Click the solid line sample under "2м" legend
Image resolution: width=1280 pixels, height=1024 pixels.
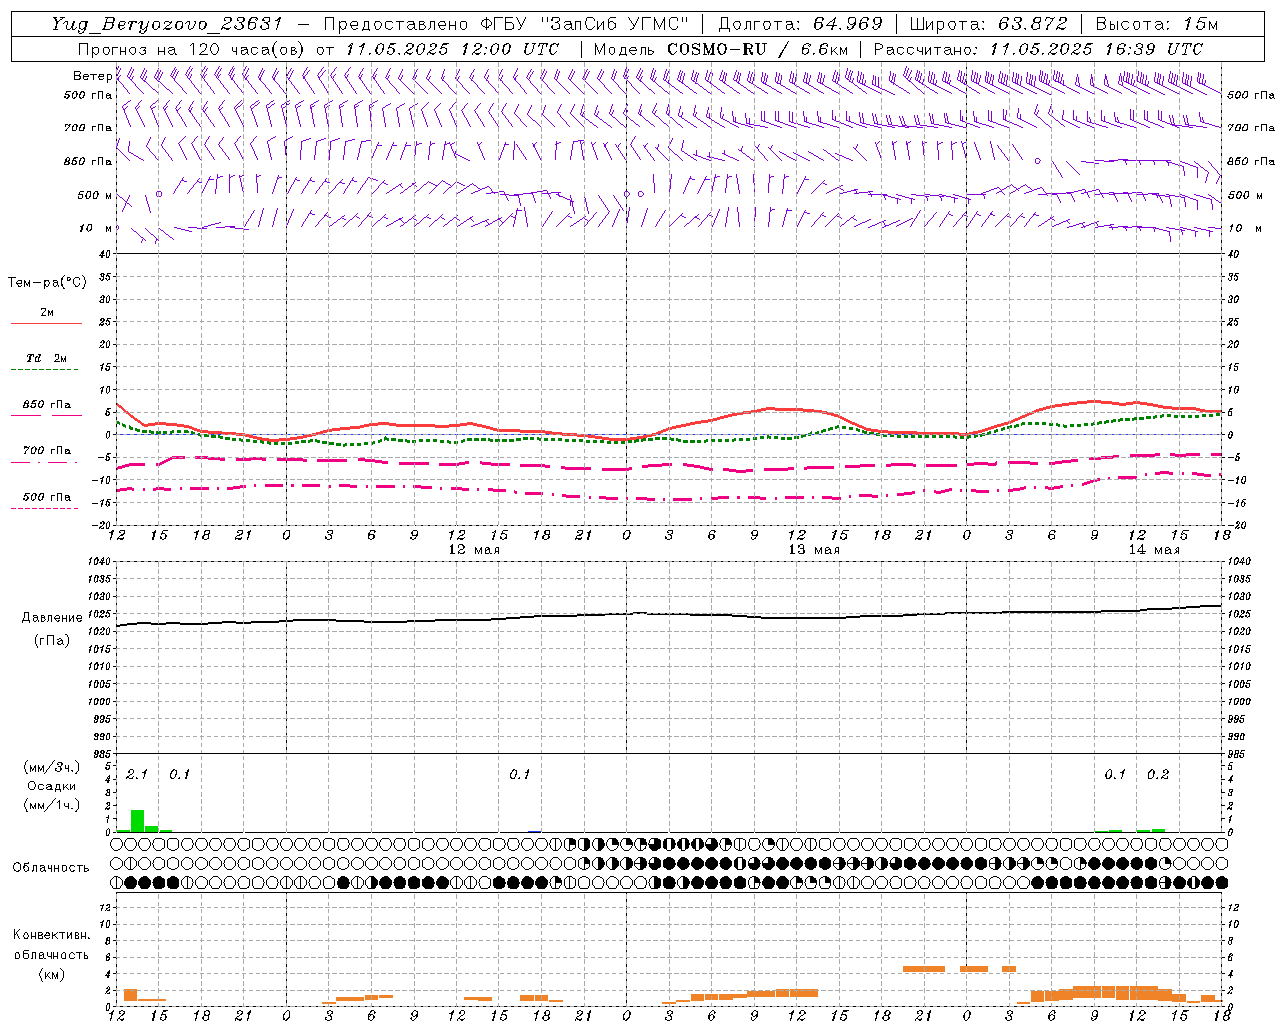46,324
